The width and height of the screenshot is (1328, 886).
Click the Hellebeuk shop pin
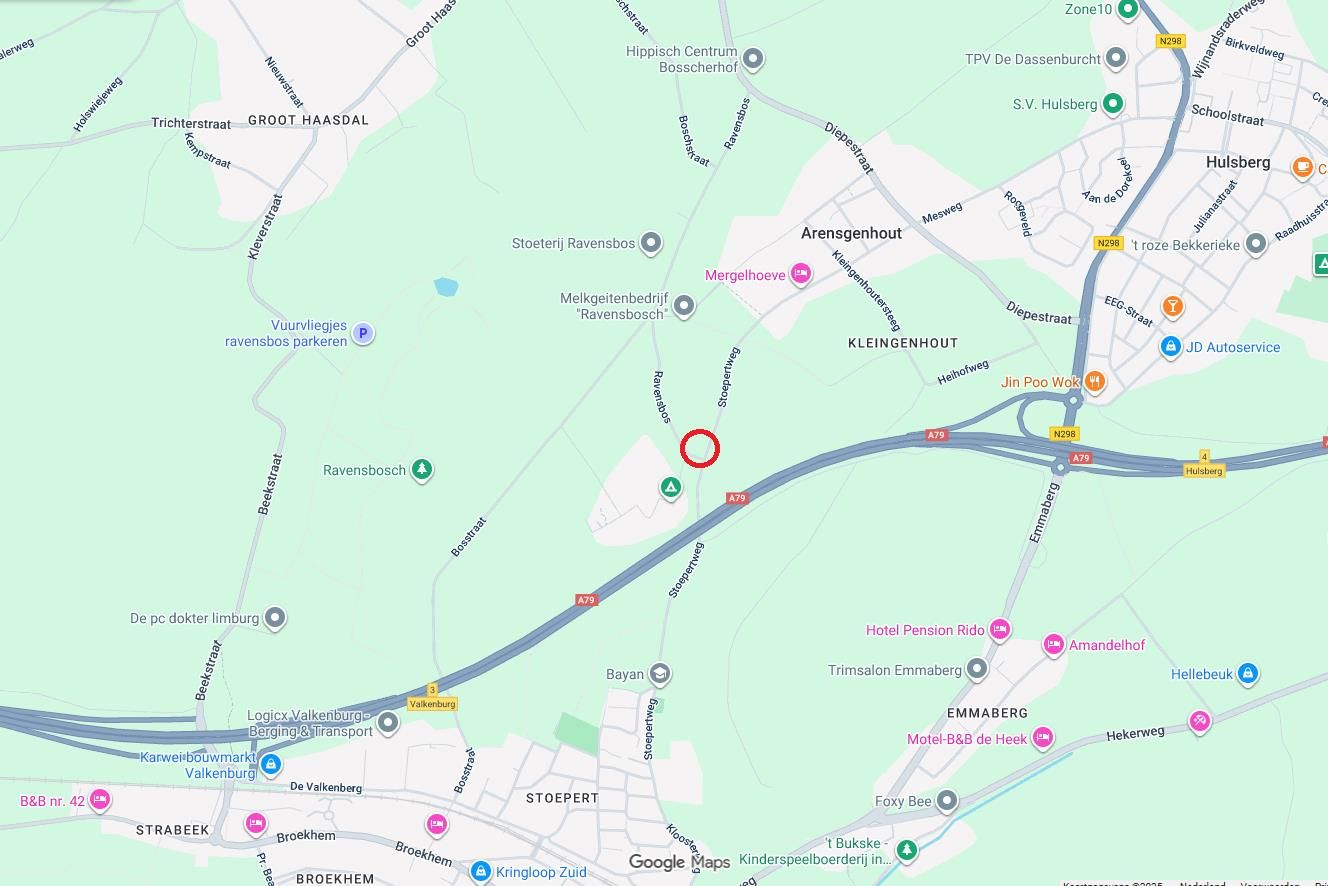[1247, 673]
